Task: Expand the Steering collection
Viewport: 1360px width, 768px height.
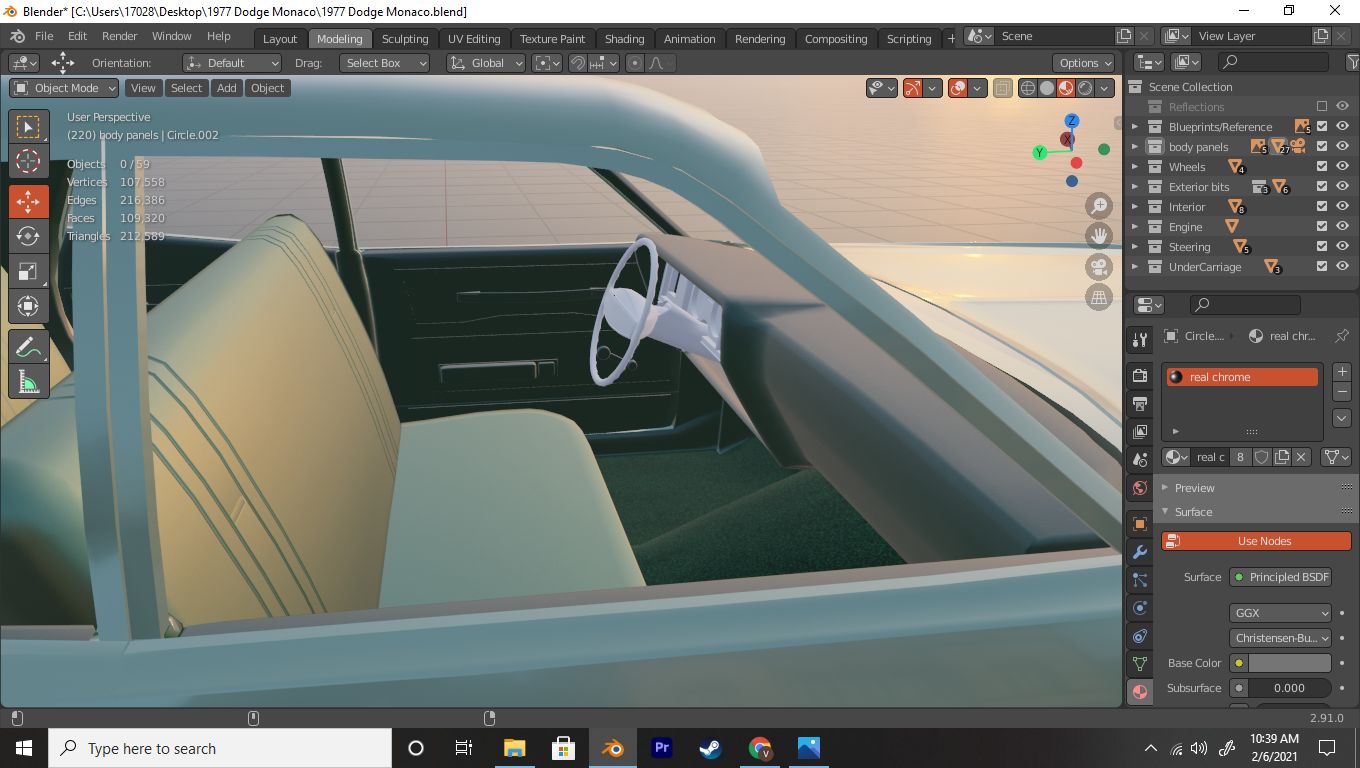Action: coord(1135,247)
